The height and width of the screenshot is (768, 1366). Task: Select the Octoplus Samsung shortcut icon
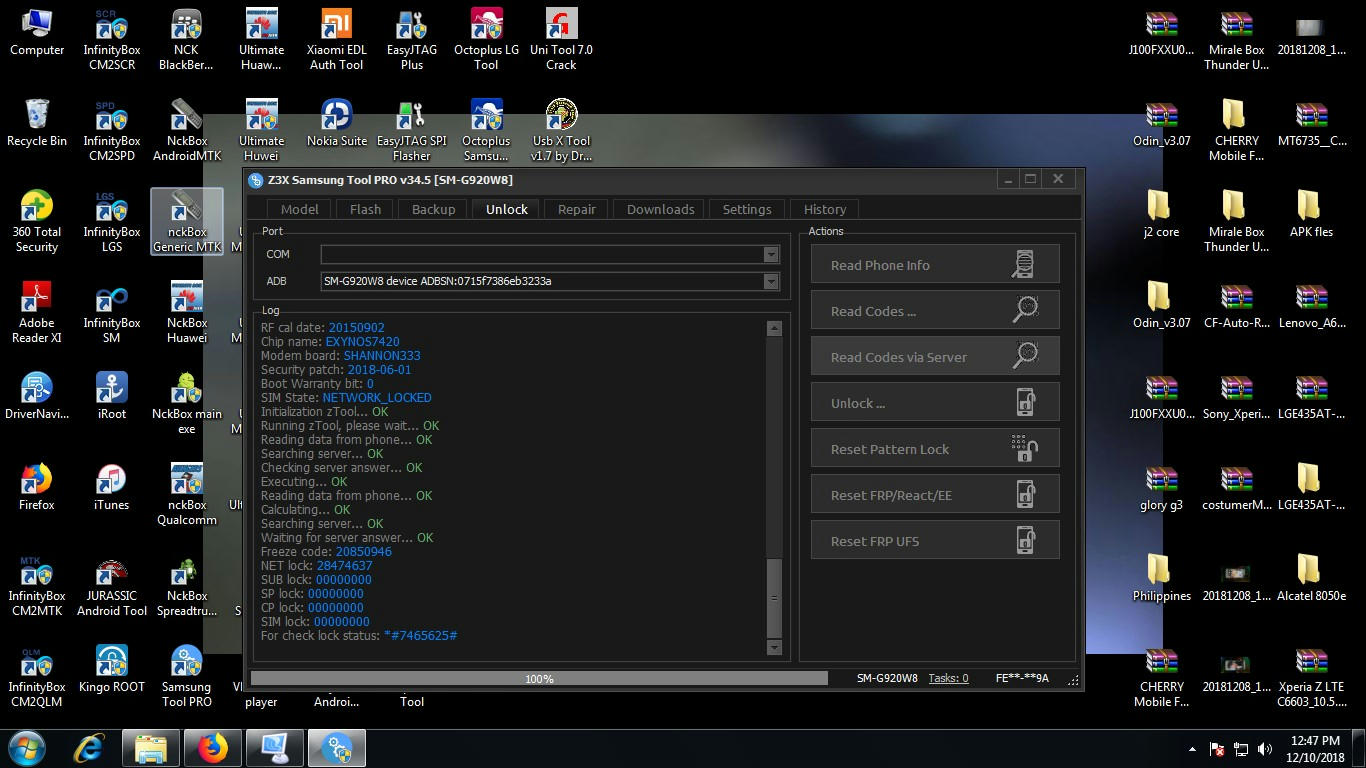[486, 131]
